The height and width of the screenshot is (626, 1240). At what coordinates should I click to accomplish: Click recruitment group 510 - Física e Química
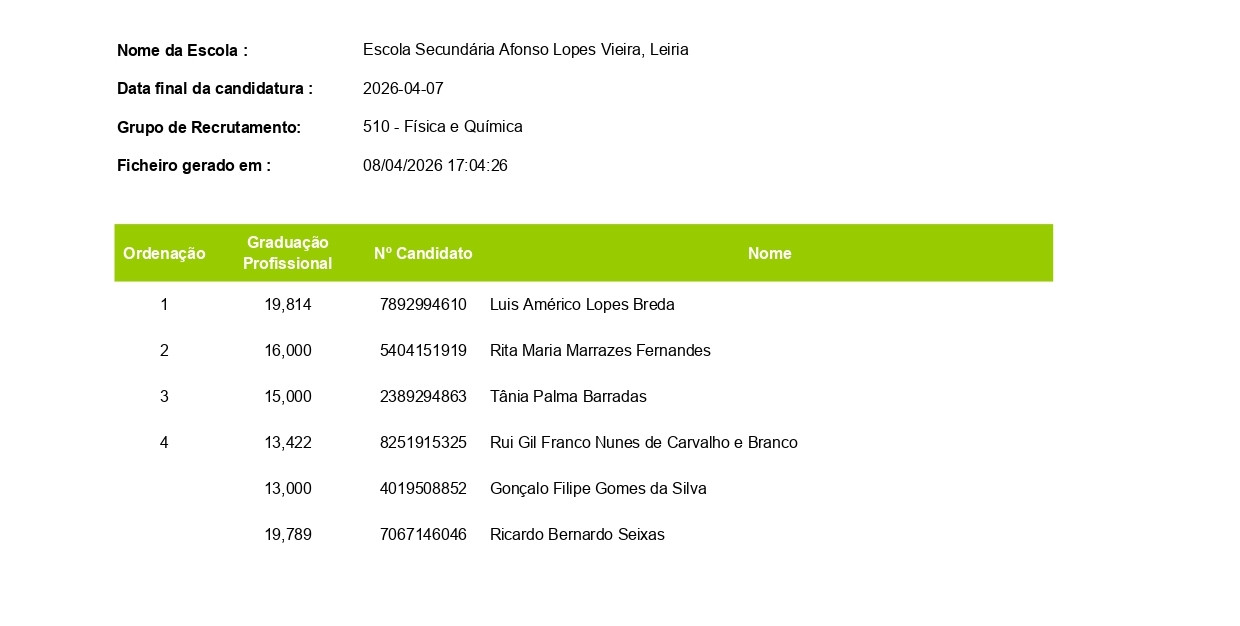pos(443,127)
